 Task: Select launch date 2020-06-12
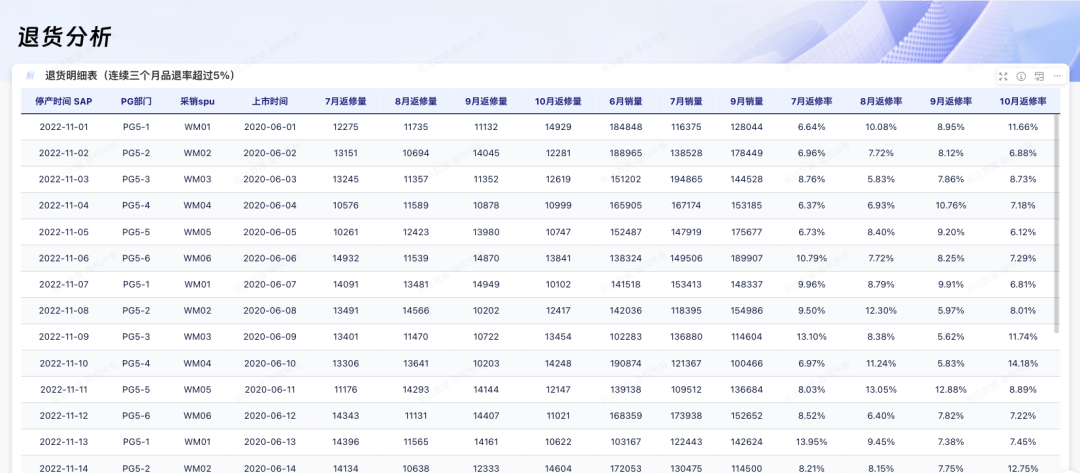click(x=270, y=415)
